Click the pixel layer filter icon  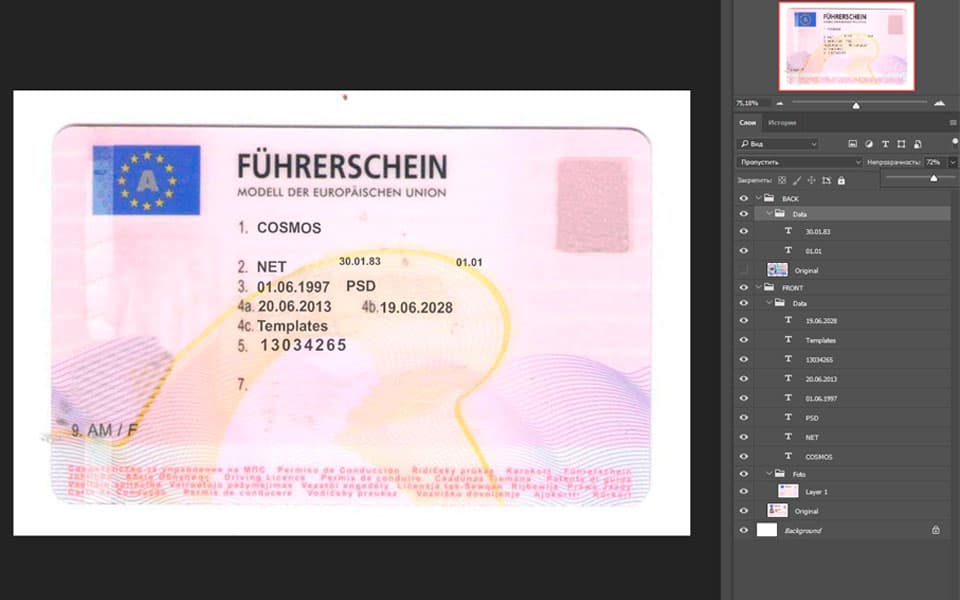[853, 144]
